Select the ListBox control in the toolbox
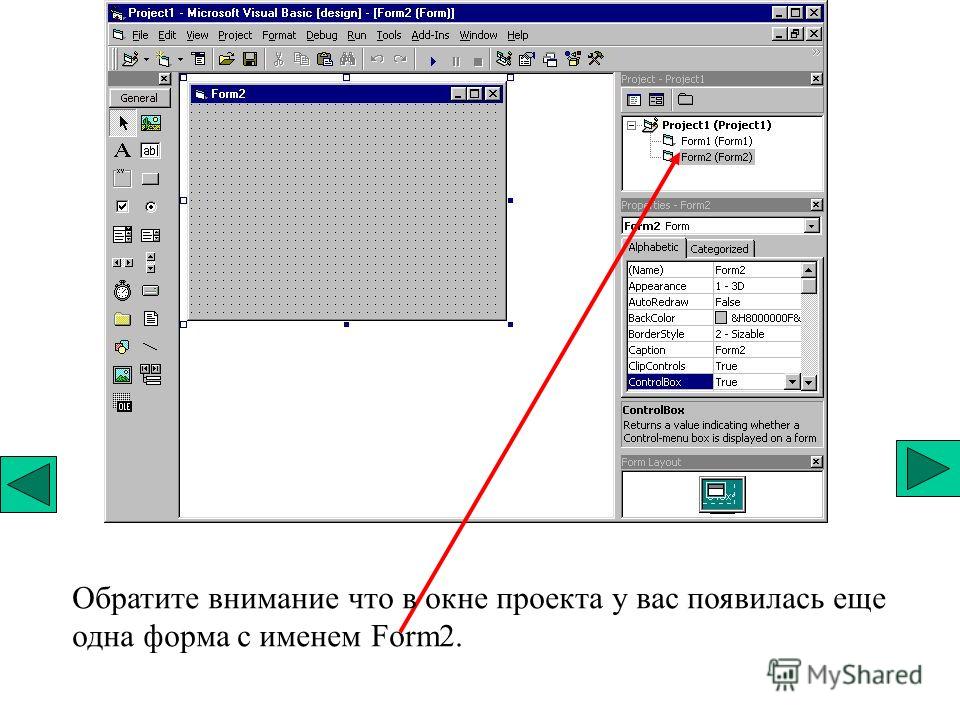Screen dimensions: 960x720 pos(151,235)
